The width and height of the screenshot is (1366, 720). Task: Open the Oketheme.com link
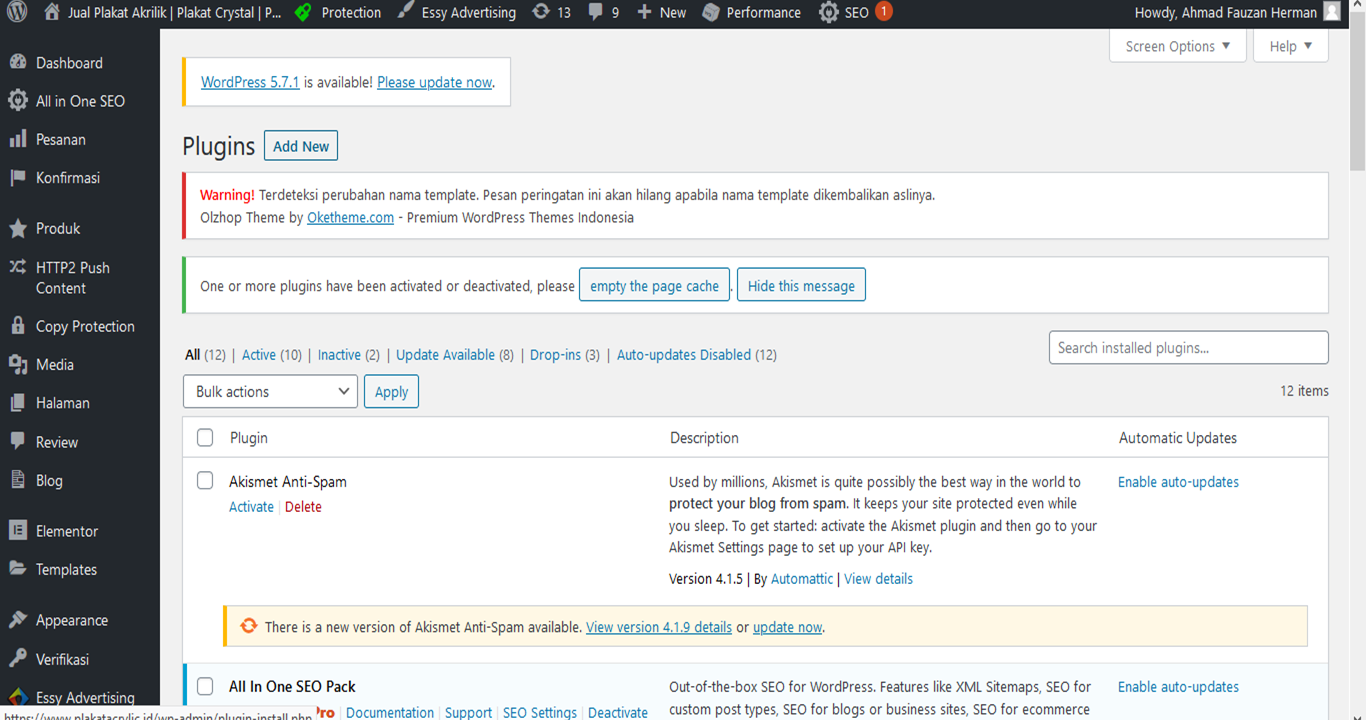coord(350,217)
